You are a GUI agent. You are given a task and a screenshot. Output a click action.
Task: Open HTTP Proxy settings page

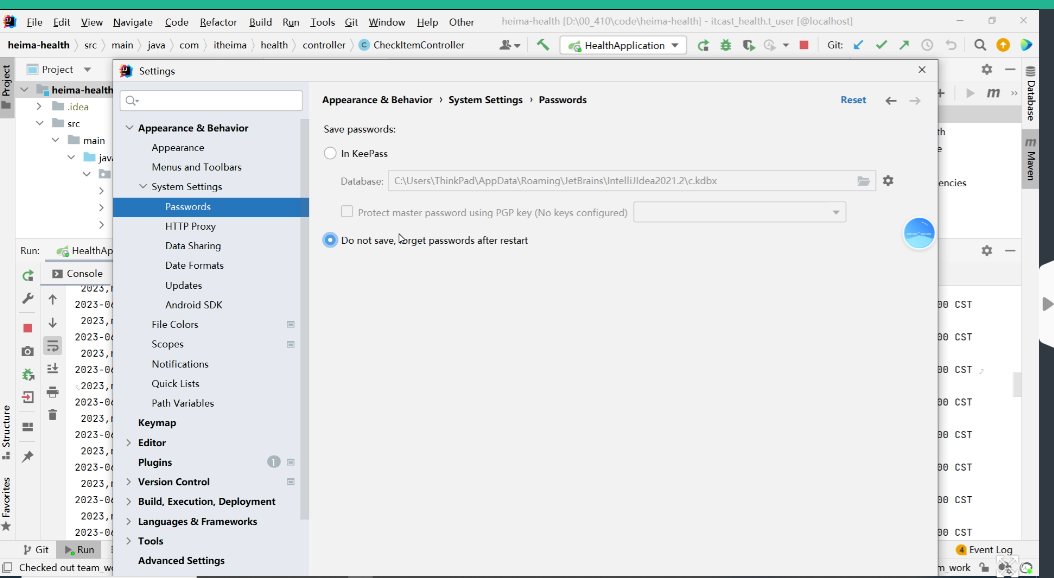pyautogui.click(x=190, y=227)
